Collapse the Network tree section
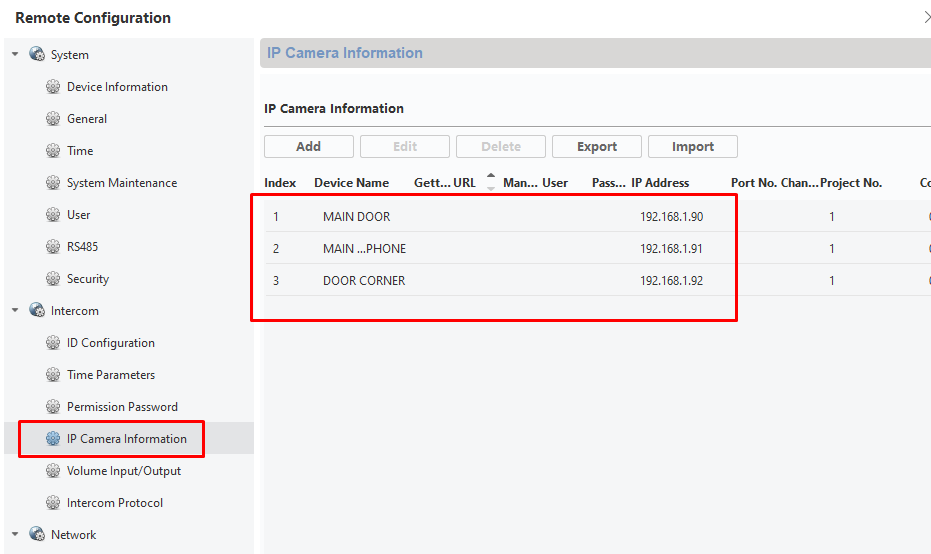The image size is (931, 554). [15, 534]
